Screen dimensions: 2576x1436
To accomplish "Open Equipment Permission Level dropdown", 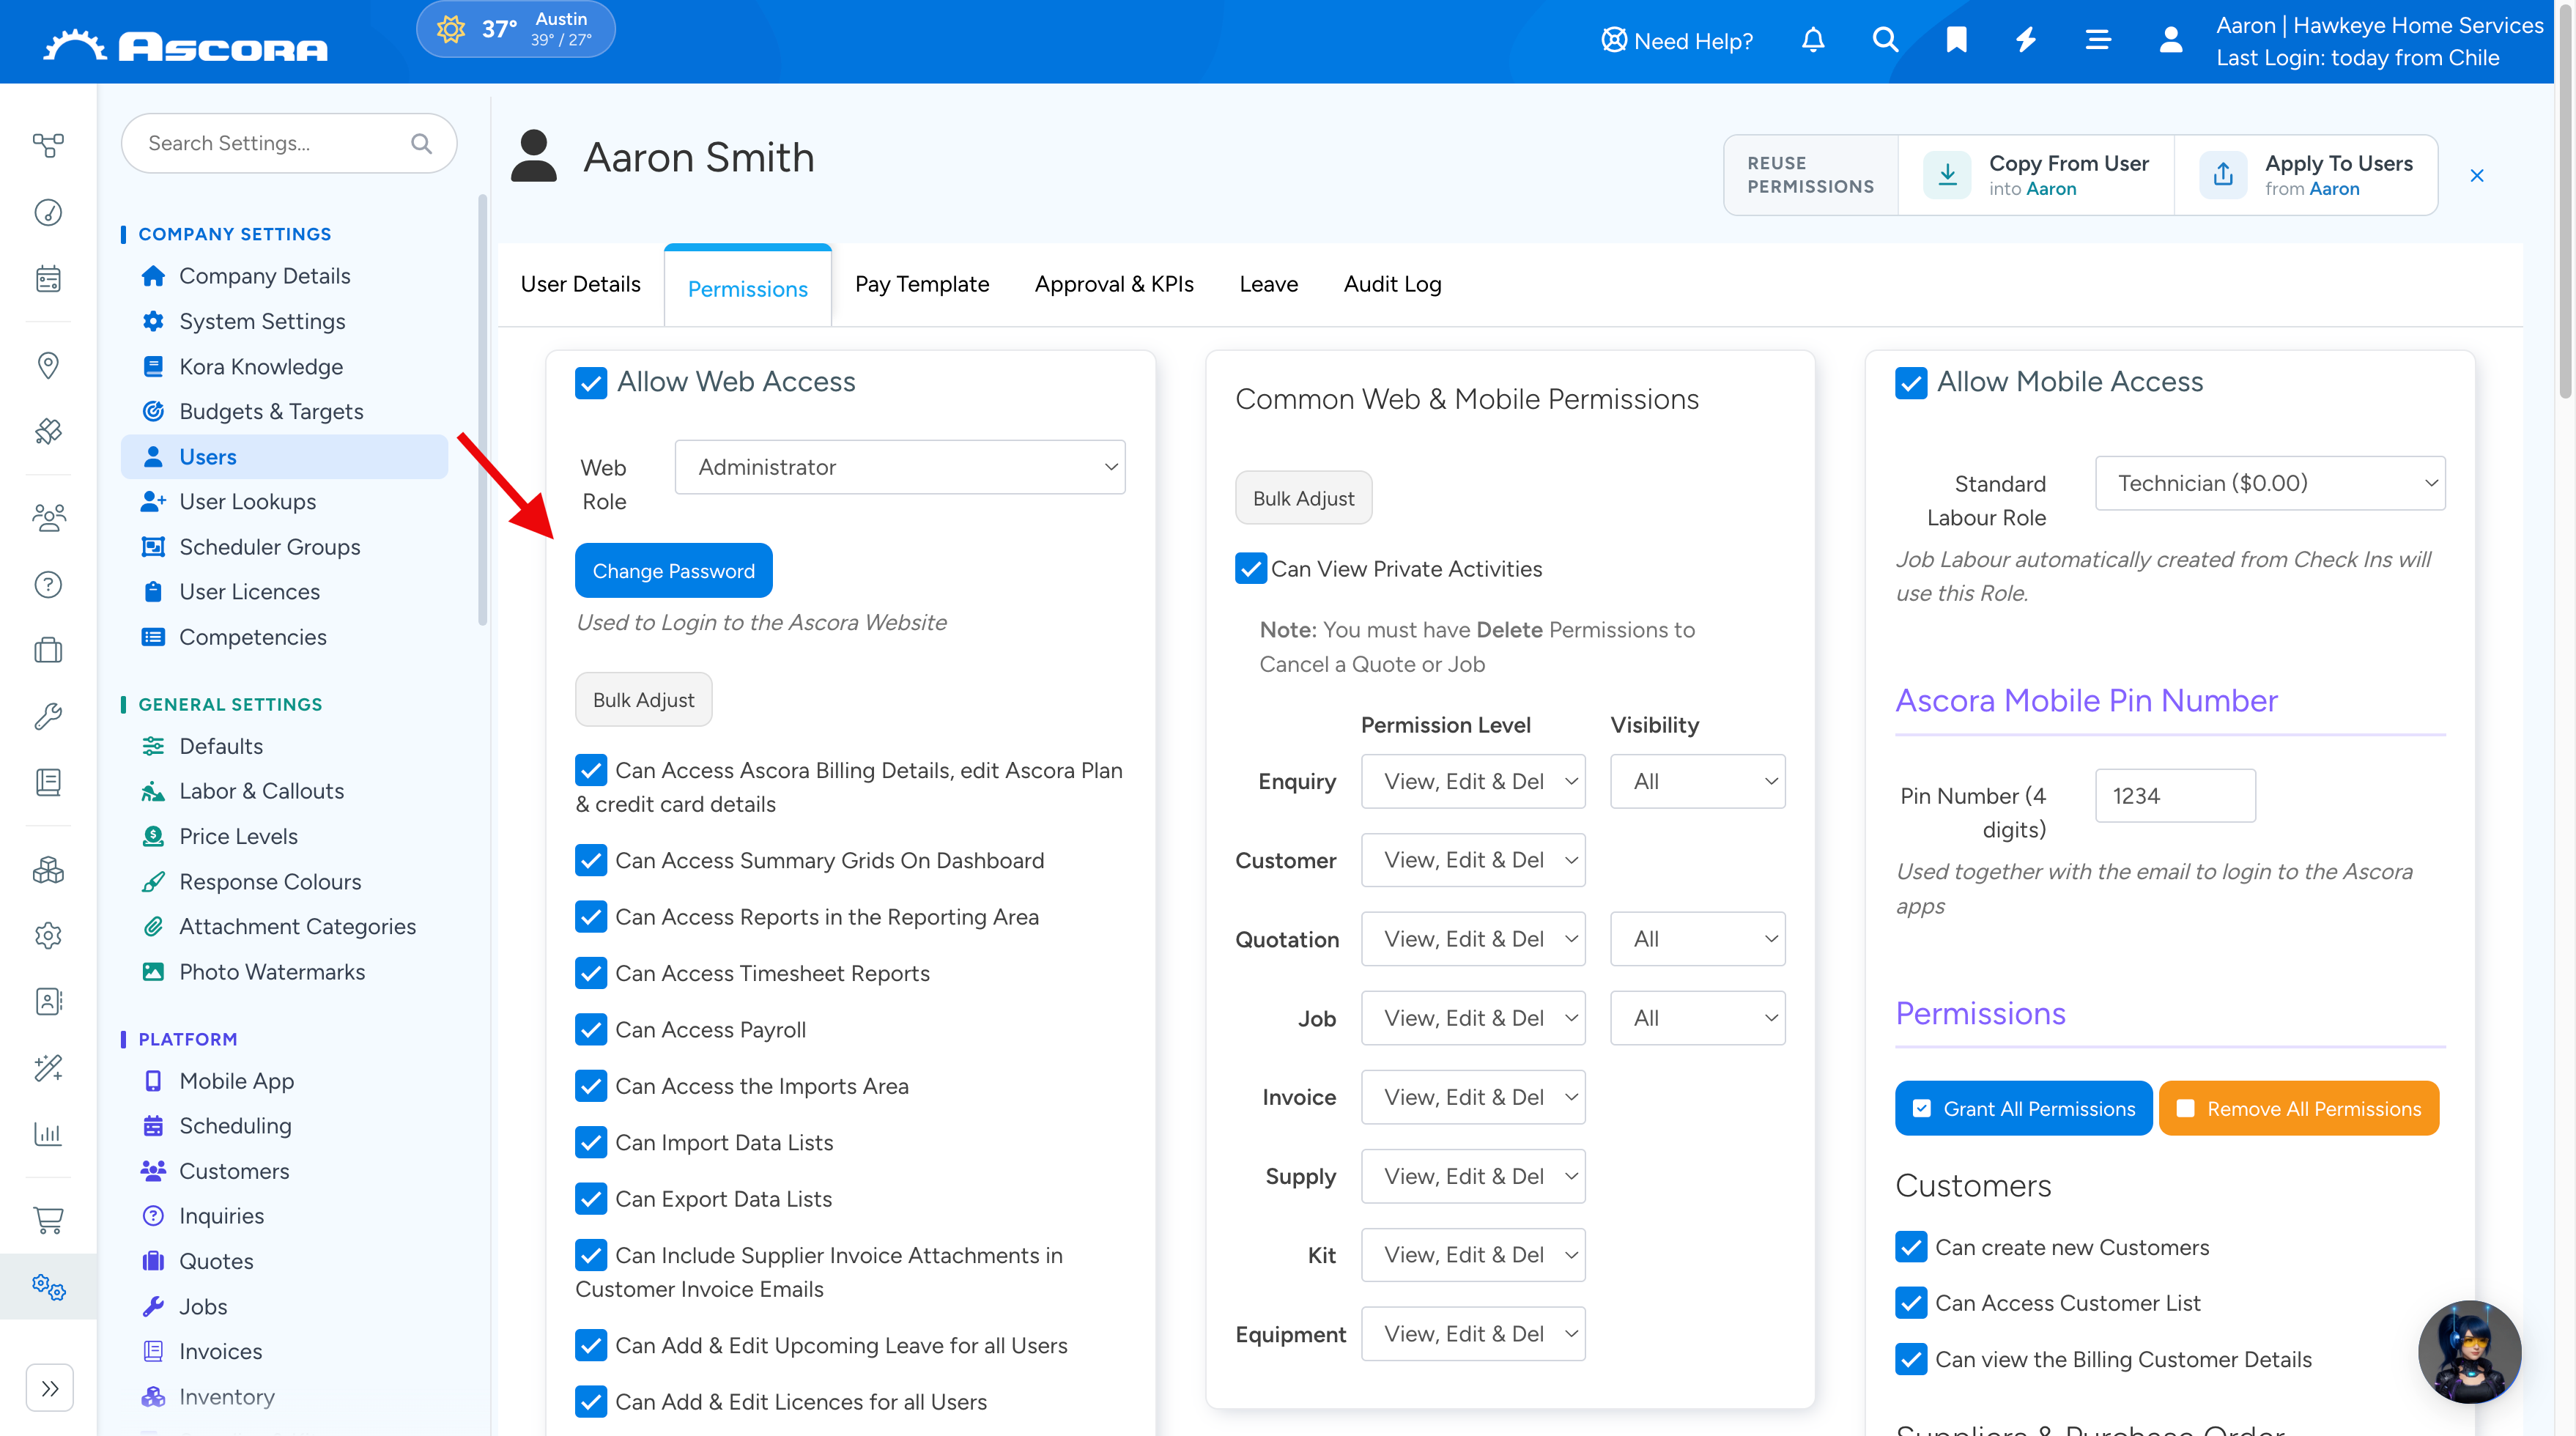I will click(x=1473, y=1334).
